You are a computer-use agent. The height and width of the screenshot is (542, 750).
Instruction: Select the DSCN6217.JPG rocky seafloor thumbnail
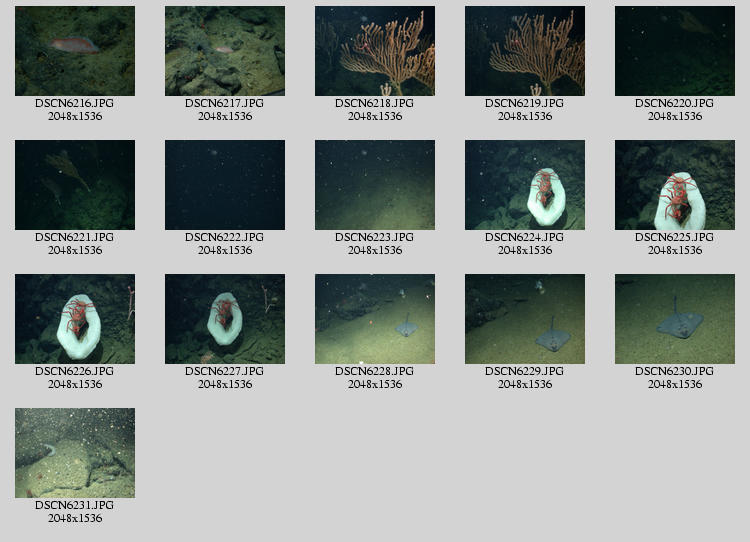[x=225, y=51]
